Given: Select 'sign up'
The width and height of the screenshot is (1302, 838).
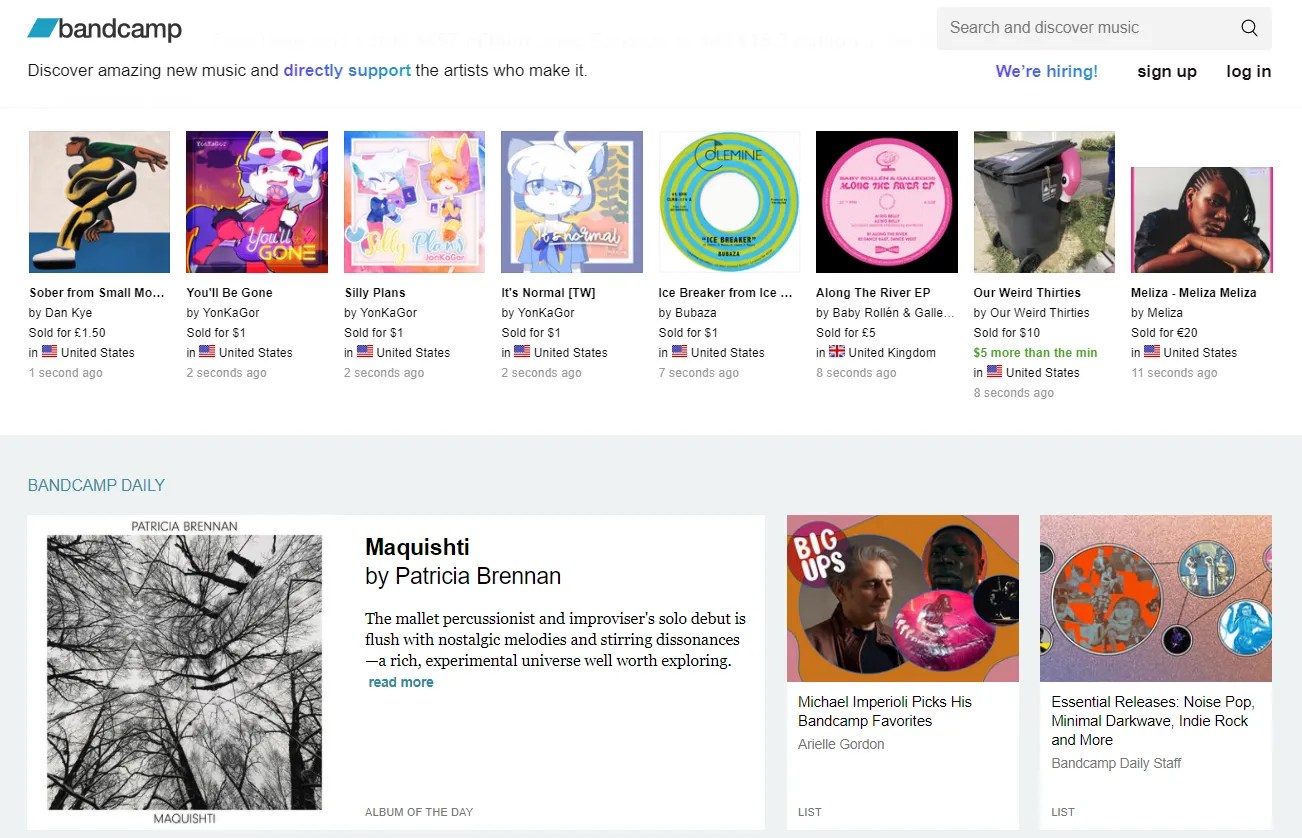Looking at the screenshot, I should pos(1167,71).
